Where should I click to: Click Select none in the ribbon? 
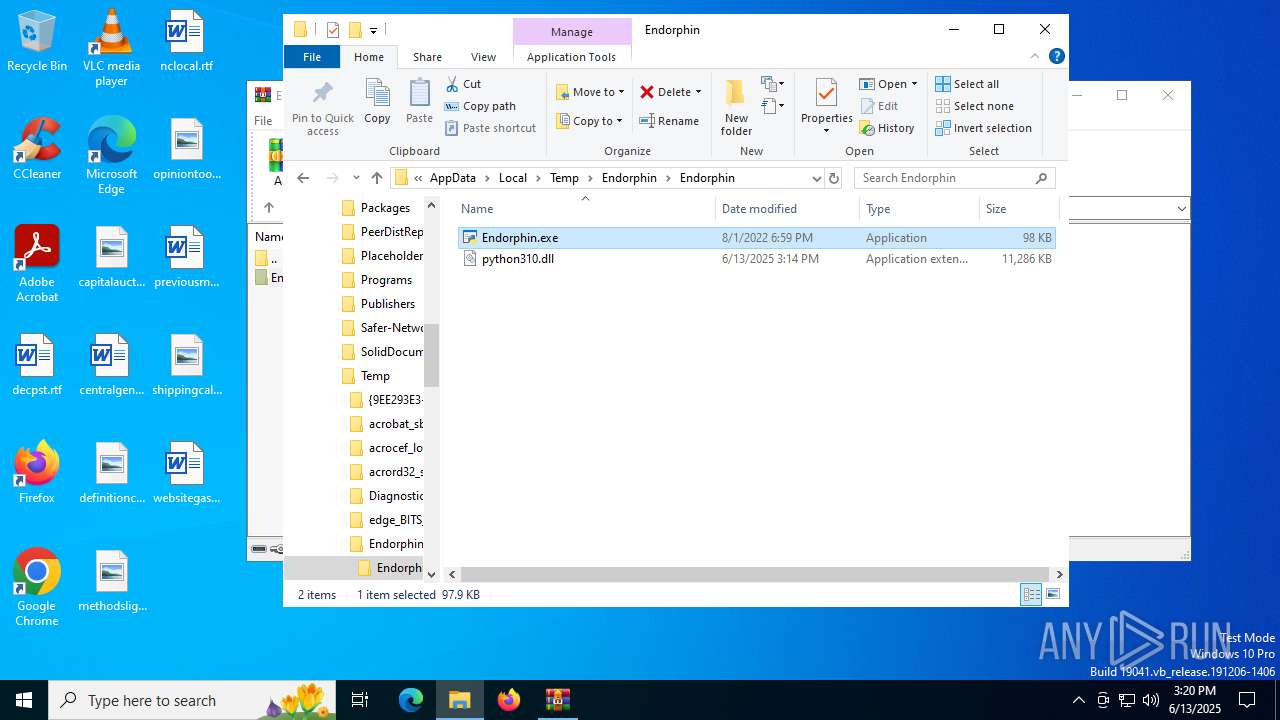(974, 106)
